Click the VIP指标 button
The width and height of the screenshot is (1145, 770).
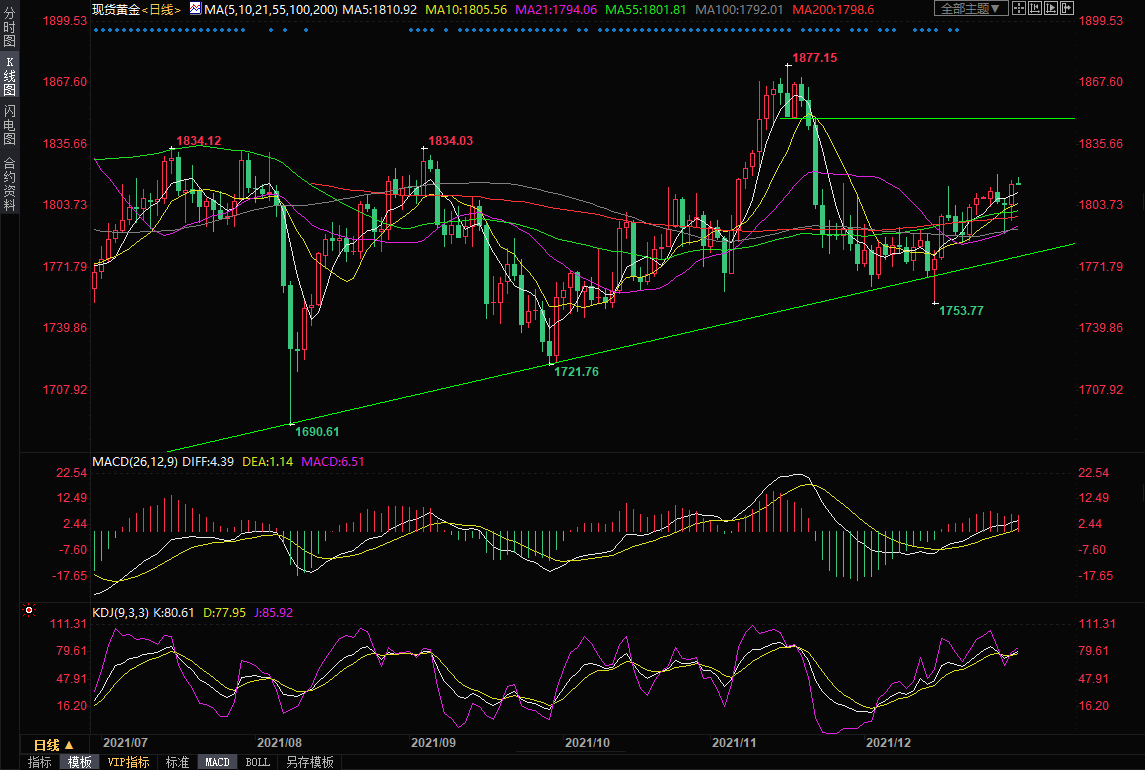click(129, 762)
